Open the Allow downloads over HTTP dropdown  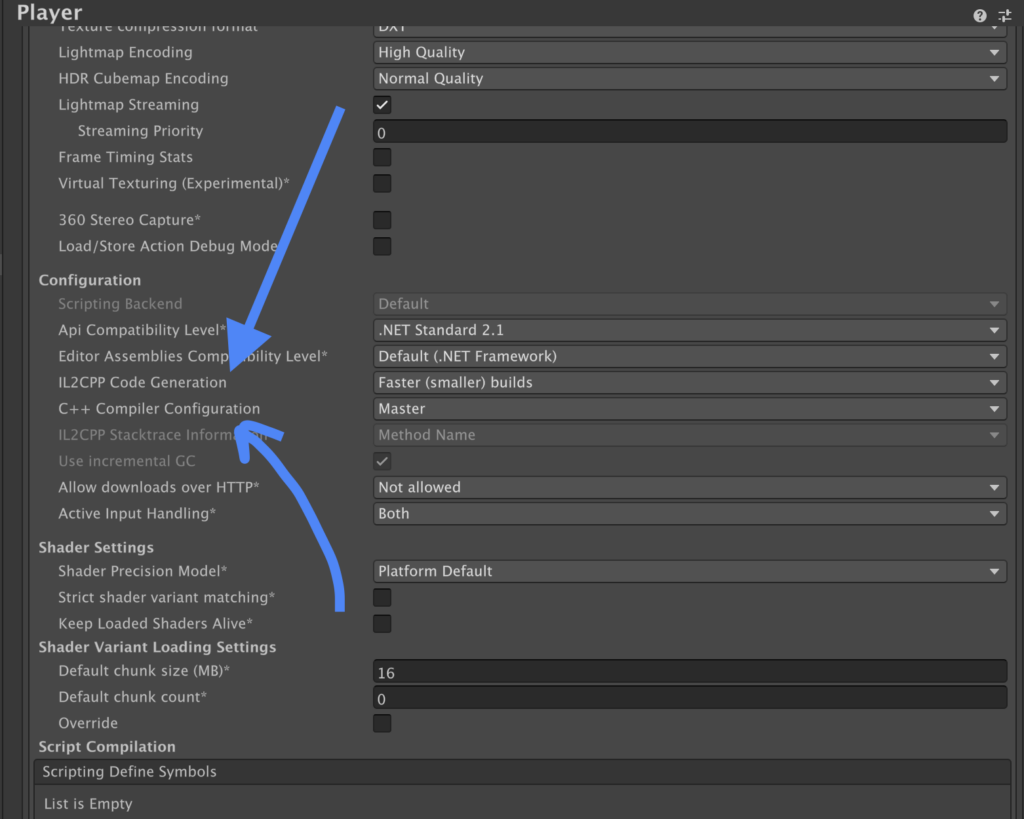point(689,487)
